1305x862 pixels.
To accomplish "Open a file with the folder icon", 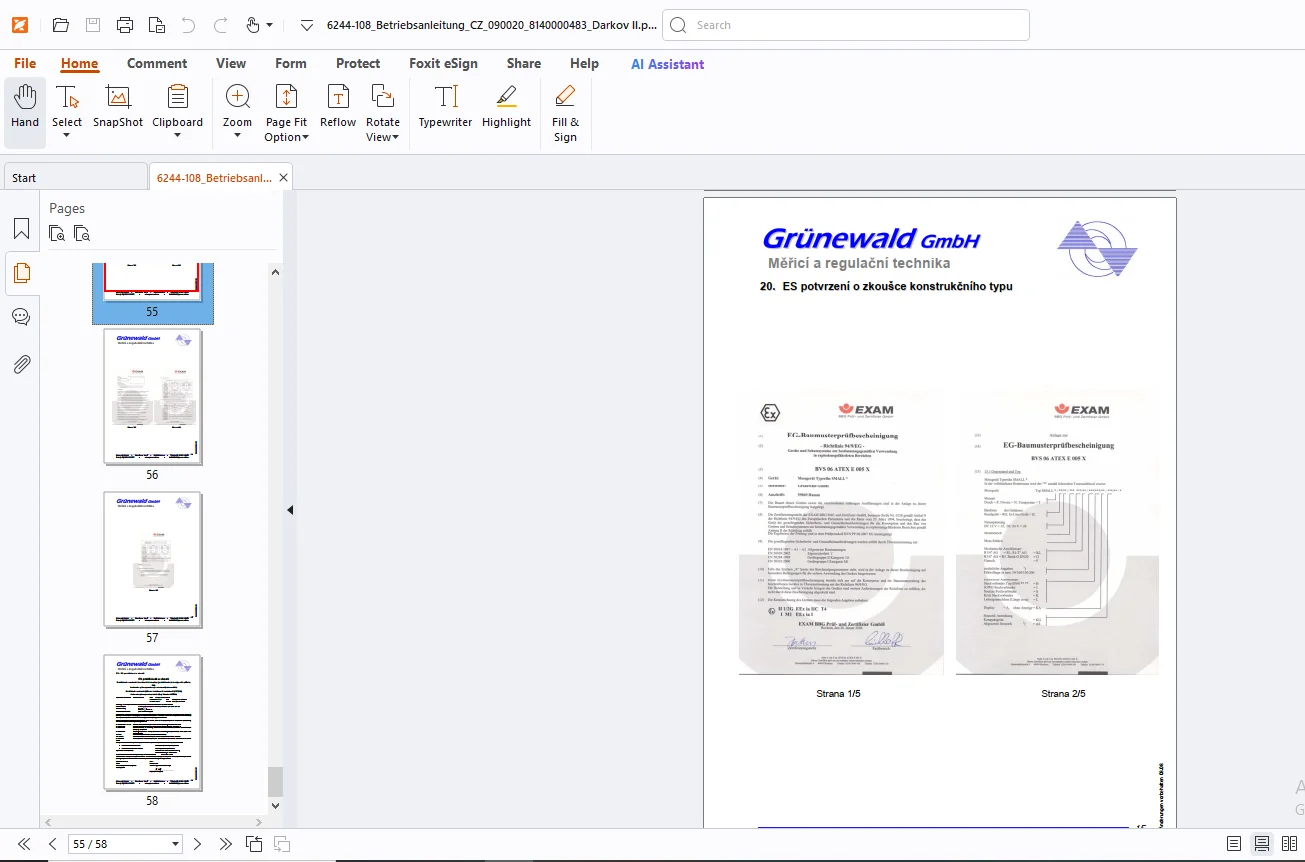I will [61, 25].
